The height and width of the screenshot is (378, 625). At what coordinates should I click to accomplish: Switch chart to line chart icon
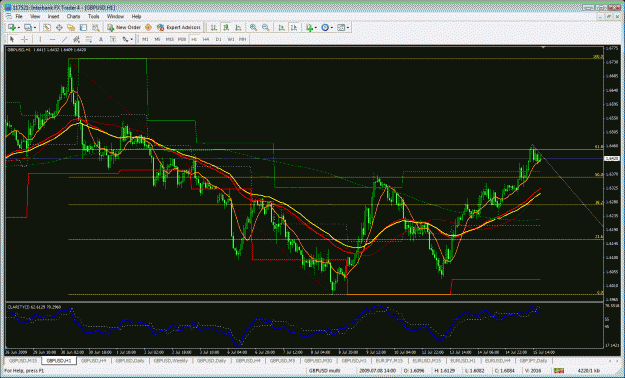coord(238,28)
